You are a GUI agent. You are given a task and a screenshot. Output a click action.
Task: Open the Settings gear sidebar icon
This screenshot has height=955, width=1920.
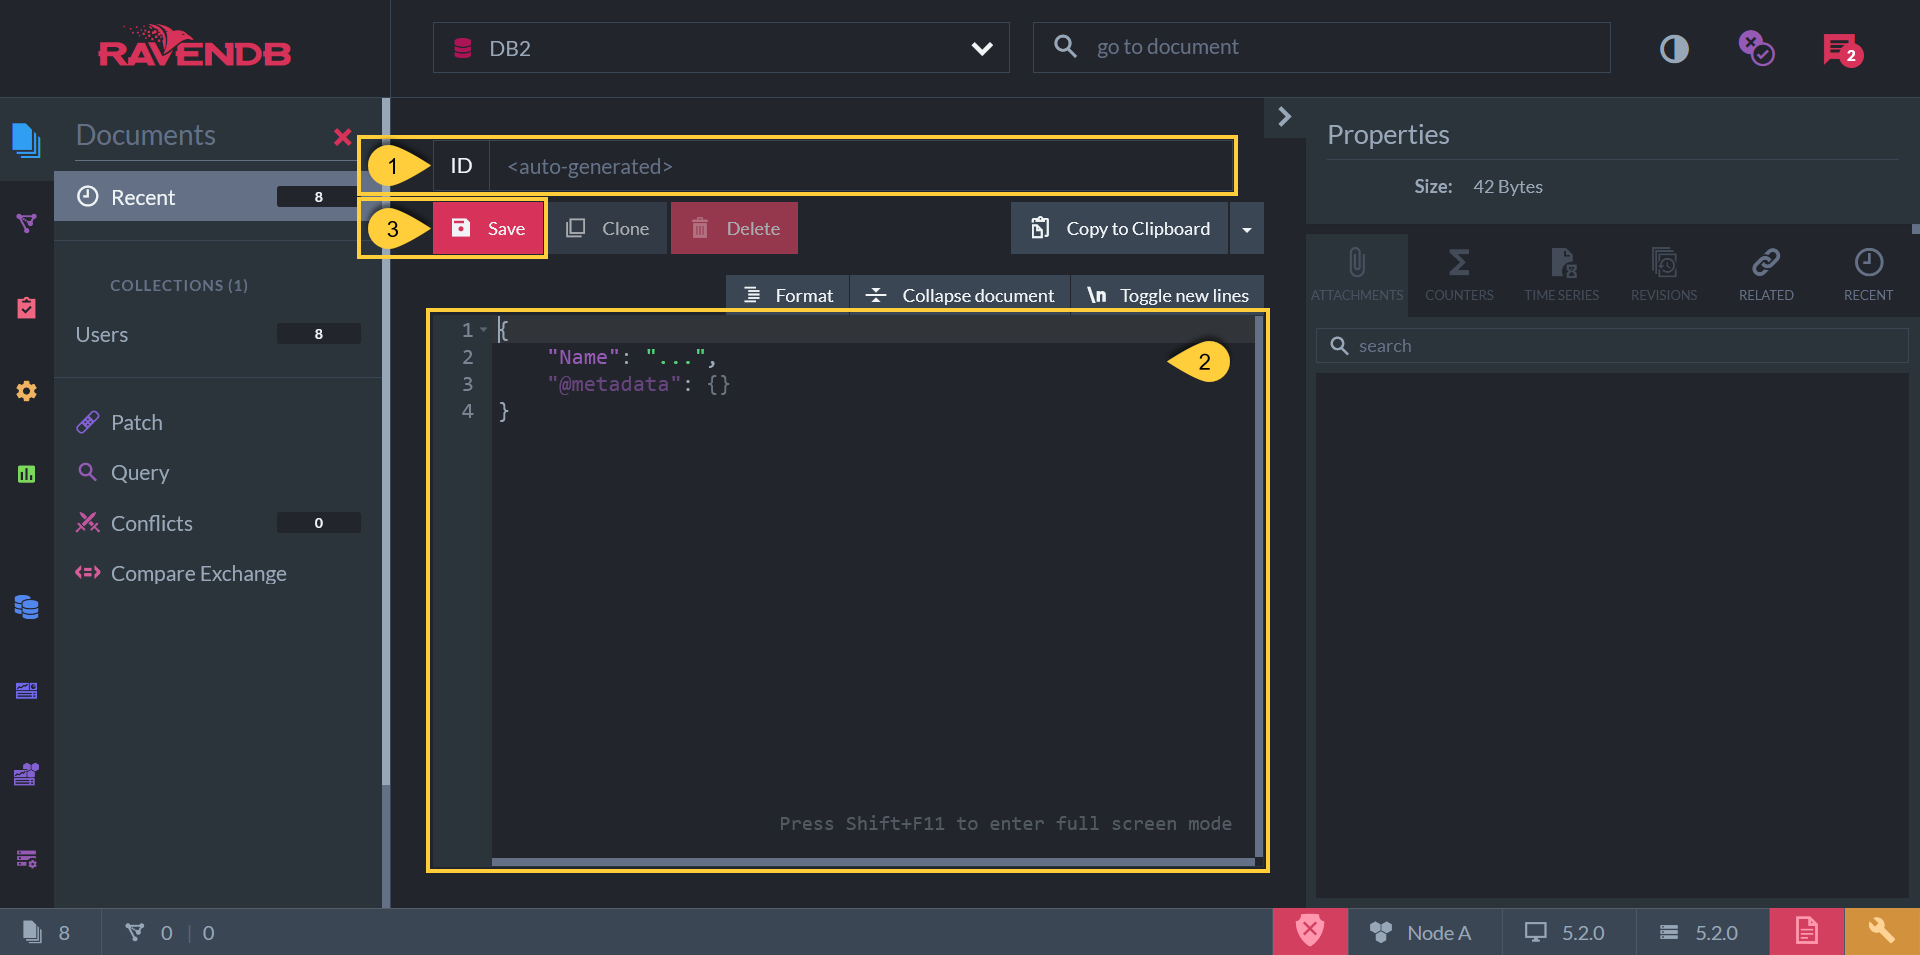tap(26, 391)
